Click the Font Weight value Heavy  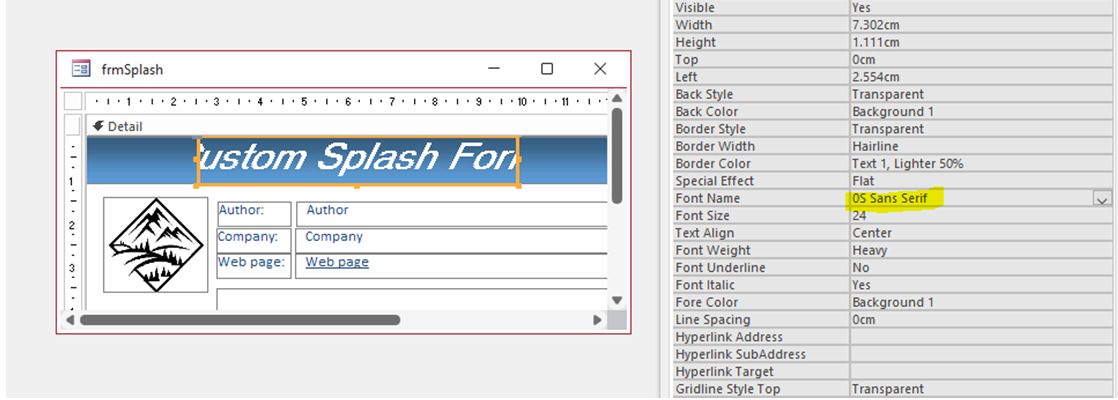(983, 250)
